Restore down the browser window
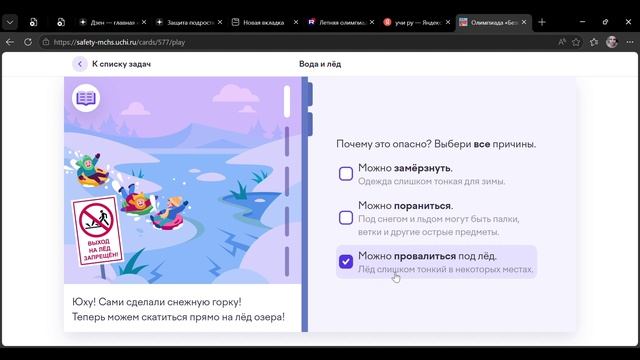The height and width of the screenshot is (360, 640). point(605,22)
